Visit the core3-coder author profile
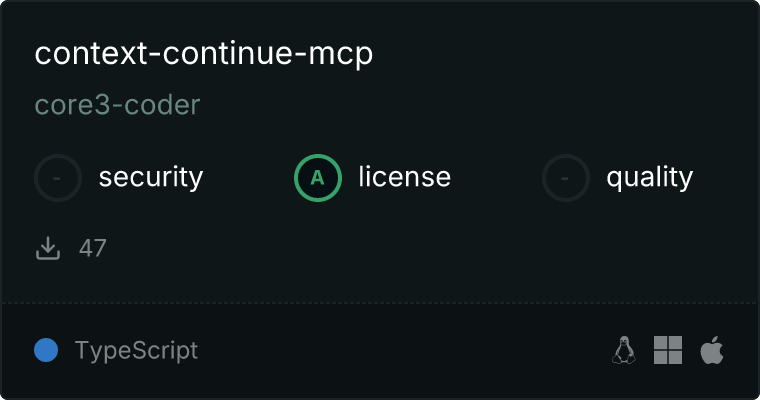 click(117, 105)
